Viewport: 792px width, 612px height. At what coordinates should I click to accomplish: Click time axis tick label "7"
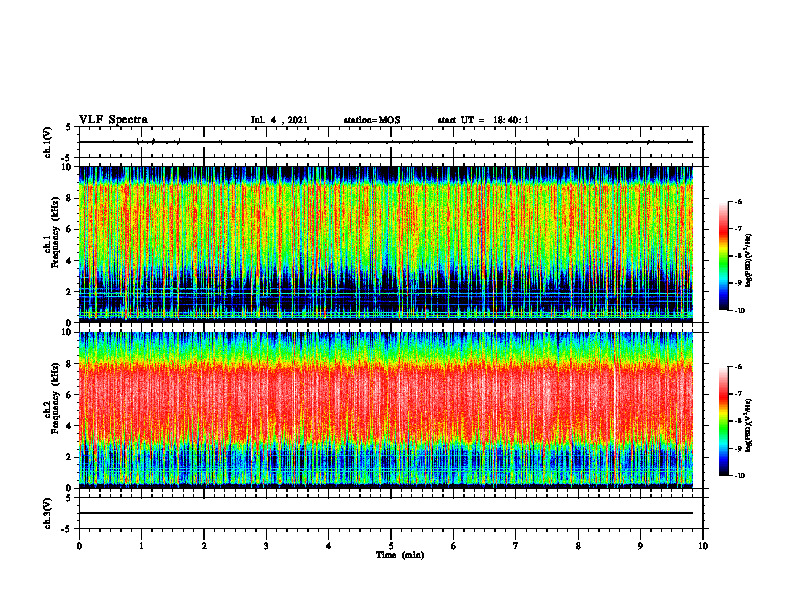coord(516,546)
